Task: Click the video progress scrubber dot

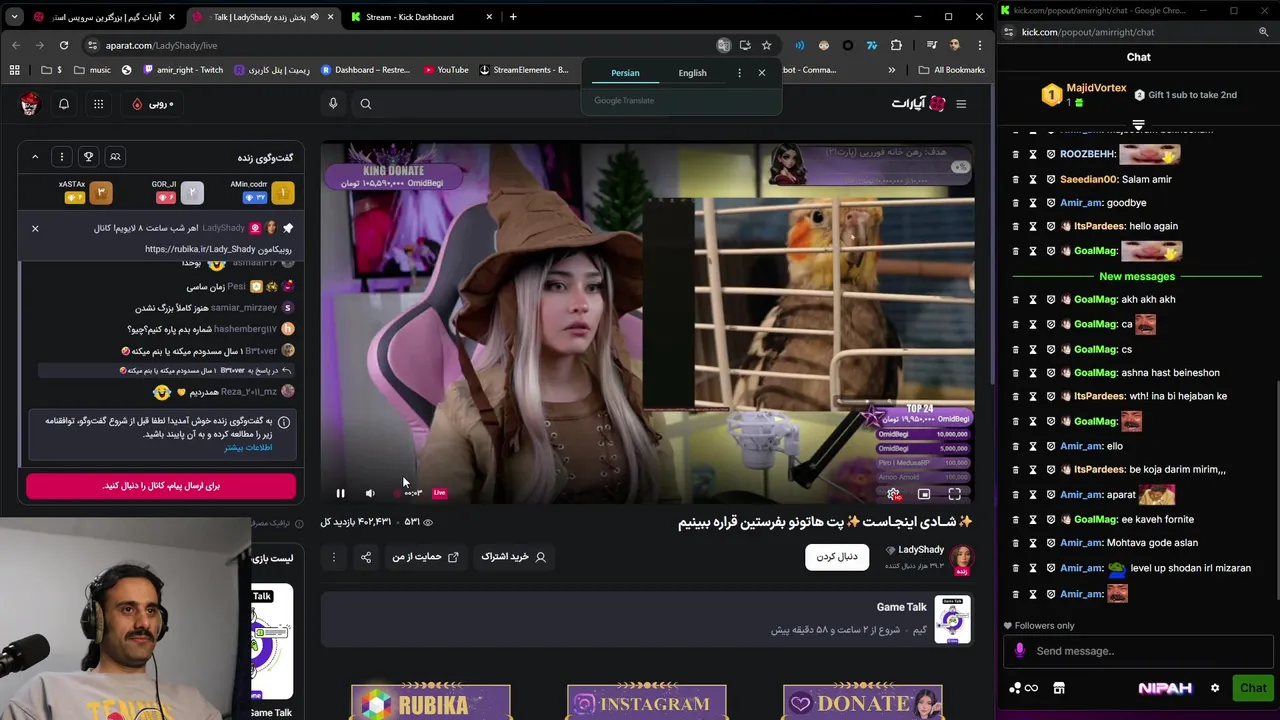Action: tap(397, 493)
